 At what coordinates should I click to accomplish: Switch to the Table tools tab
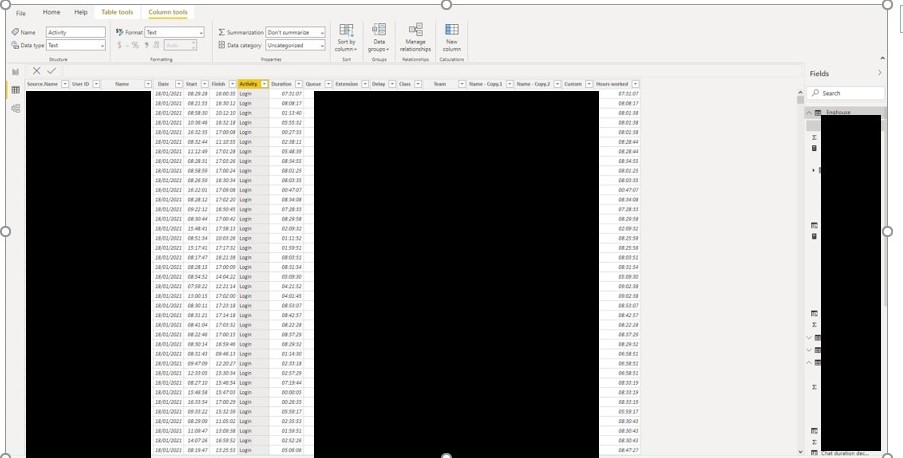point(117,12)
